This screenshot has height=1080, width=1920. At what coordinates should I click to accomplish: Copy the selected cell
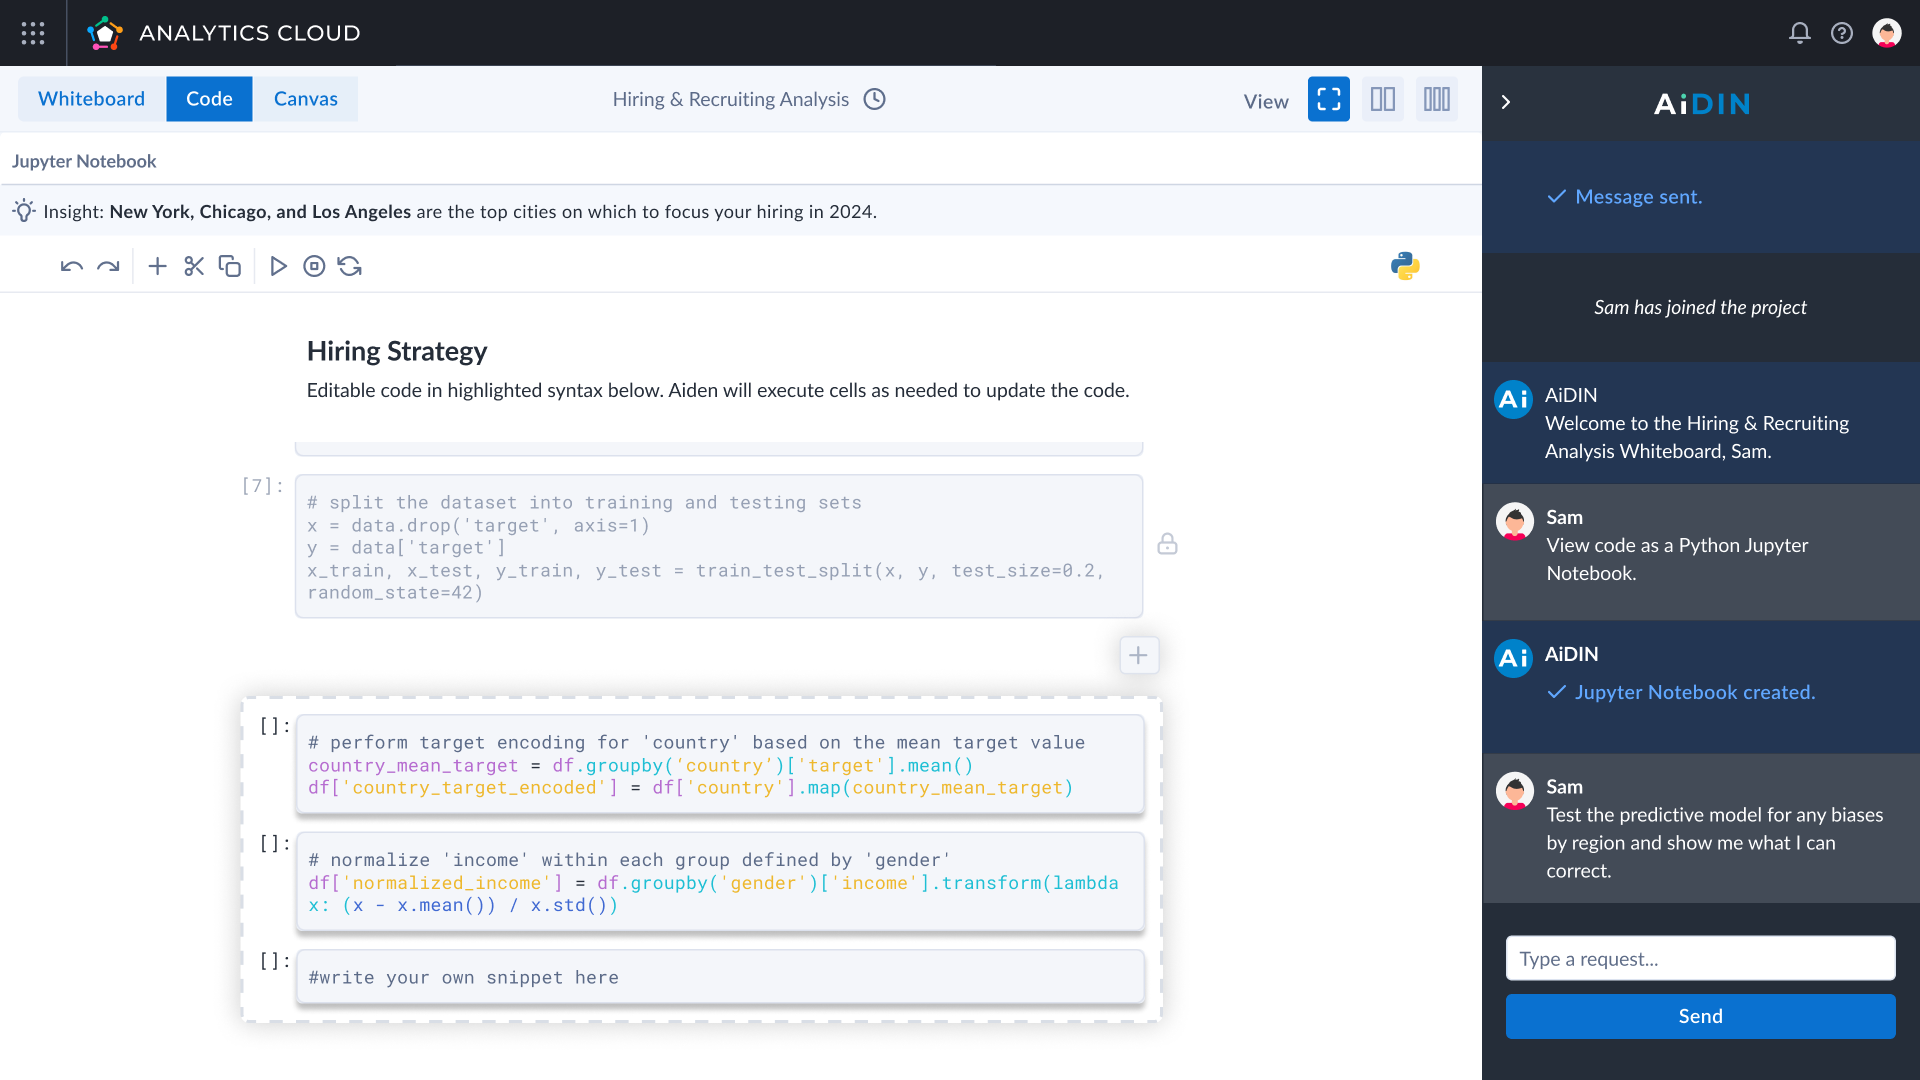(x=230, y=266)
